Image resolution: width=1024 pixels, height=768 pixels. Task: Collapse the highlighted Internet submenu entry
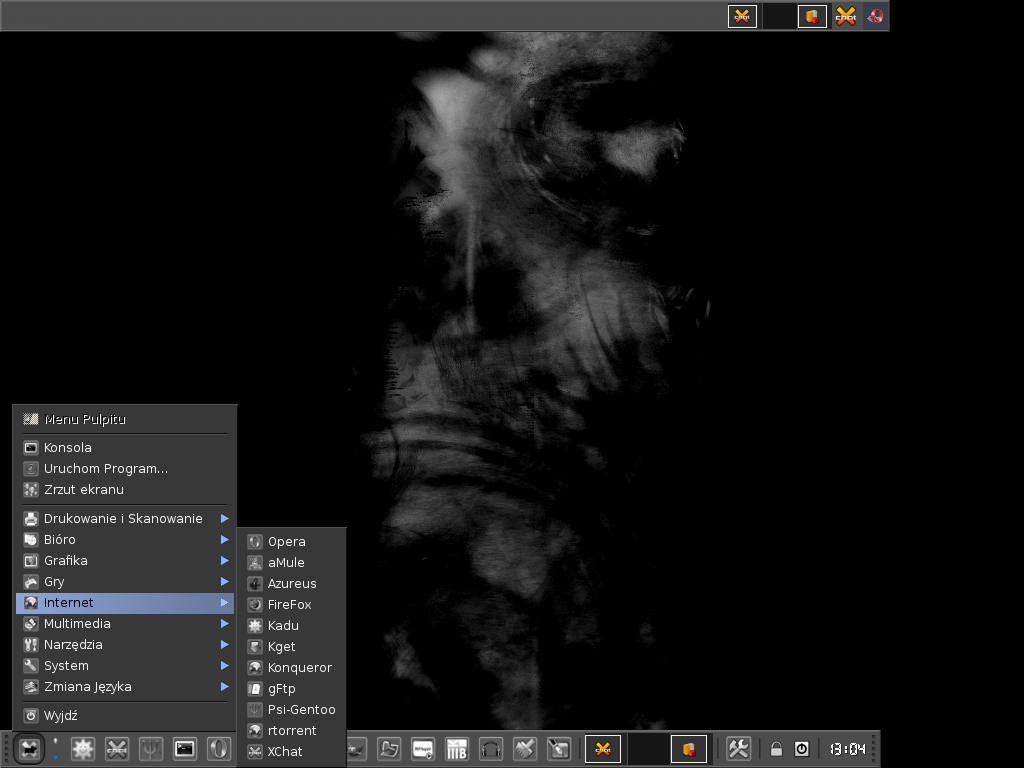click(x=125, y=603)
